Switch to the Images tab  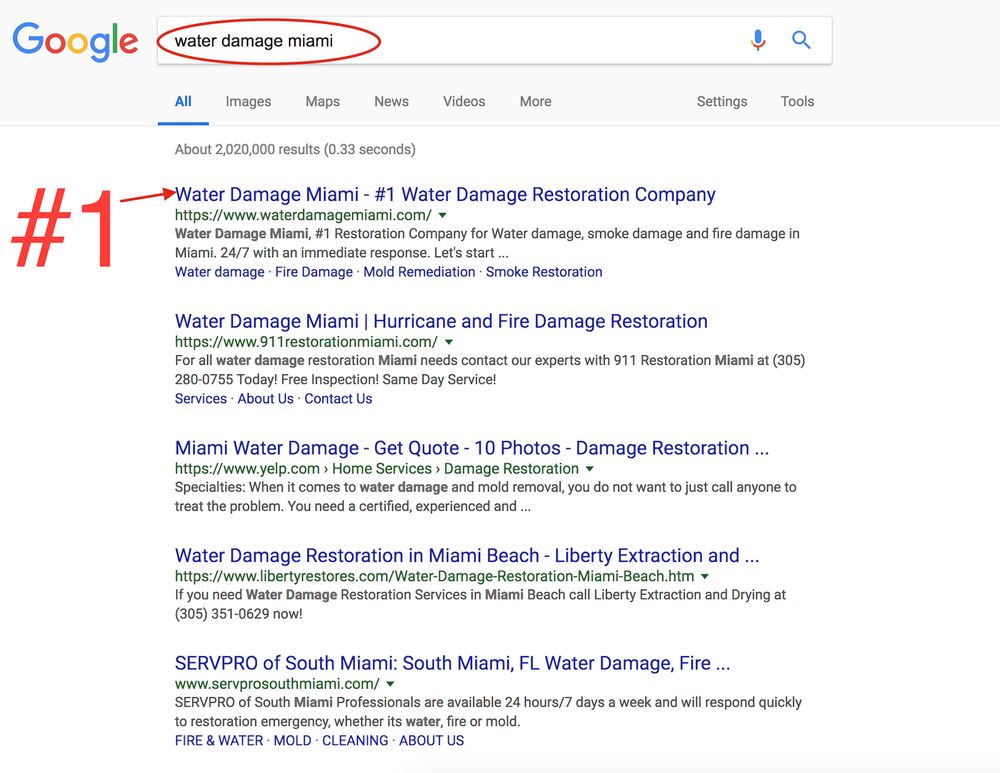click(248, 101)
